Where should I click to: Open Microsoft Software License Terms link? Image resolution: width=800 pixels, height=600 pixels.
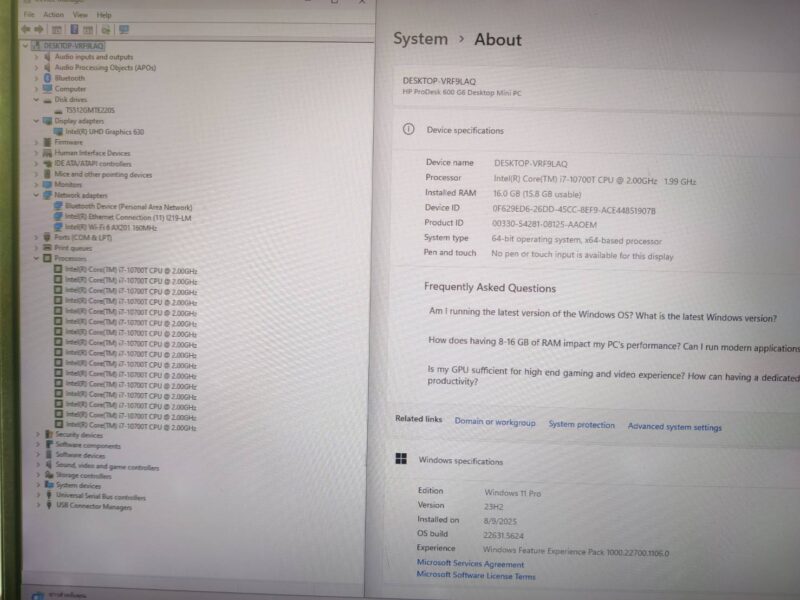[x=476, y=576]
